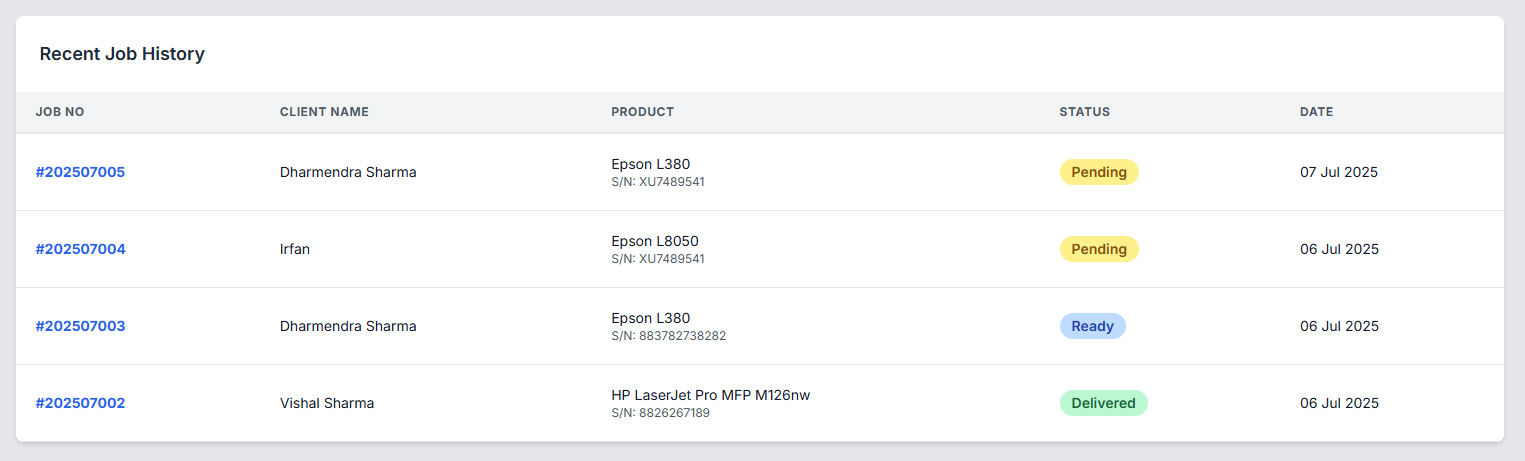This screenshot has width=1525, height=461.
Task: Click the JOB NO column header
Action: point(60,112)
